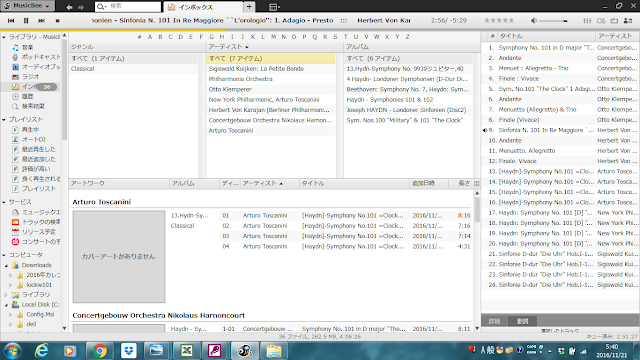
Task: Click Arturo Toscanini missing cover art placeholder
Action: pyautogui.click(x=119, y=256)
